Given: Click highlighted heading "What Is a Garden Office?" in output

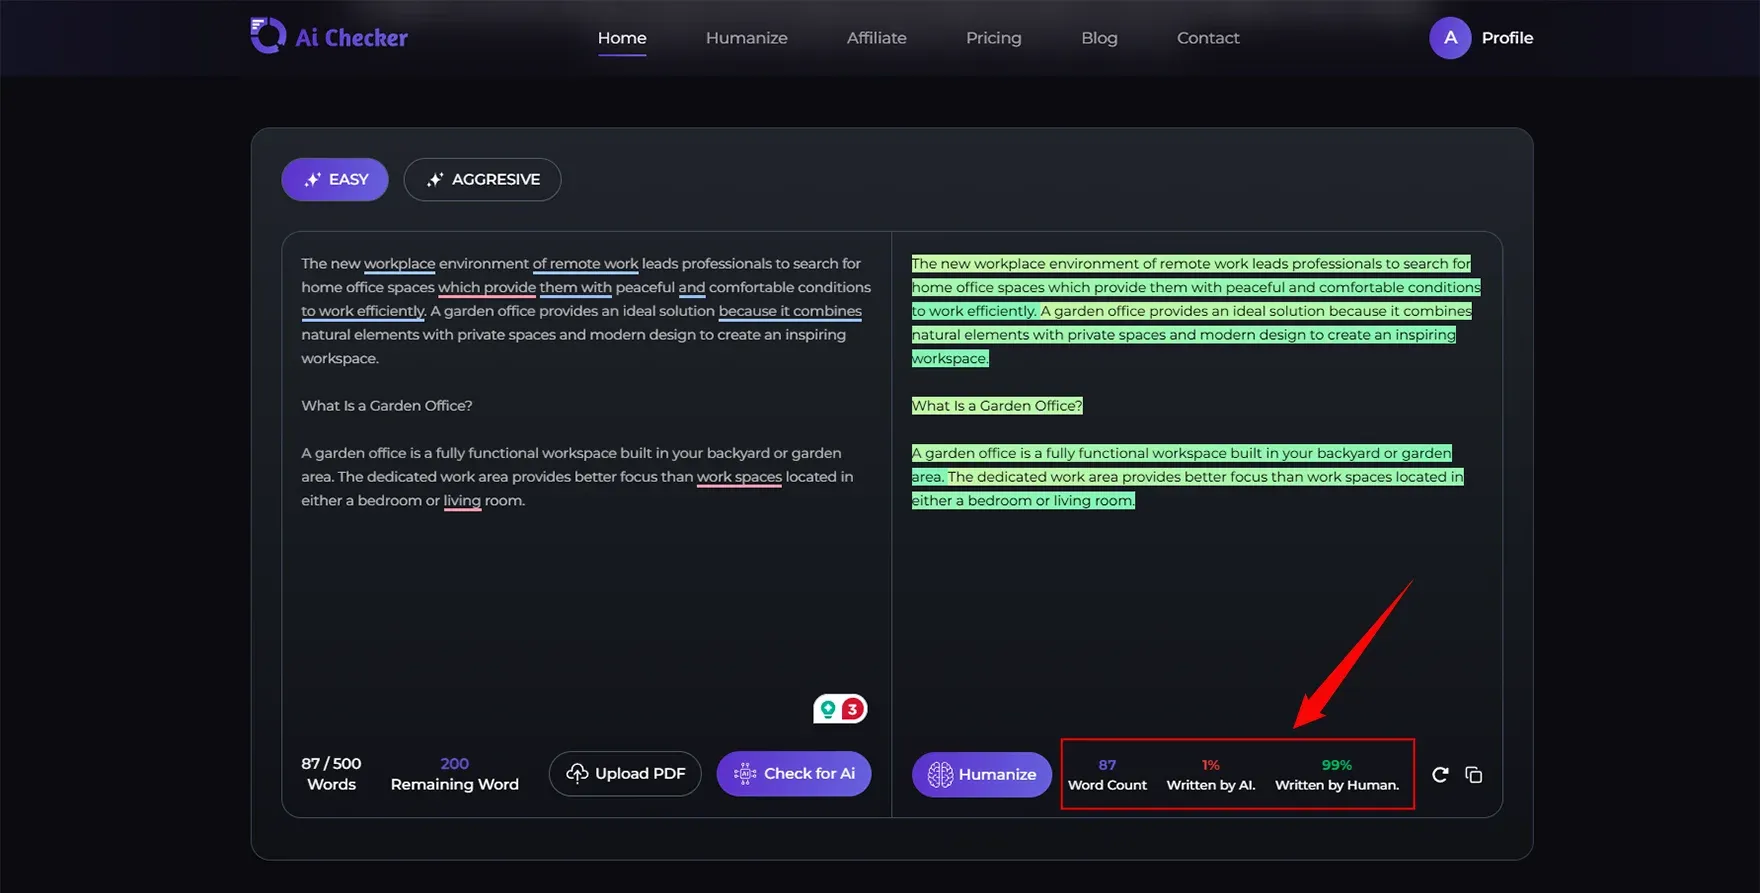Looking at the screenshot, I should point(997,406).
